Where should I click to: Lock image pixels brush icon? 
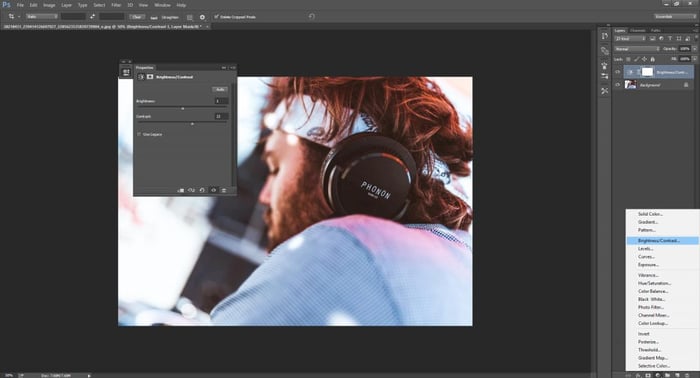pyautogui.click(x=637, y=59)
